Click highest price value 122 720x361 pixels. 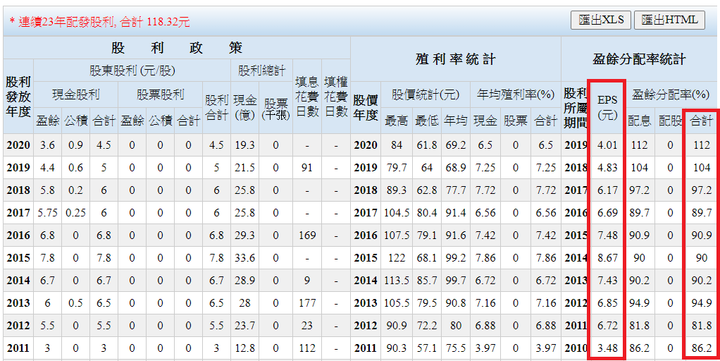(x=396, y=258)
